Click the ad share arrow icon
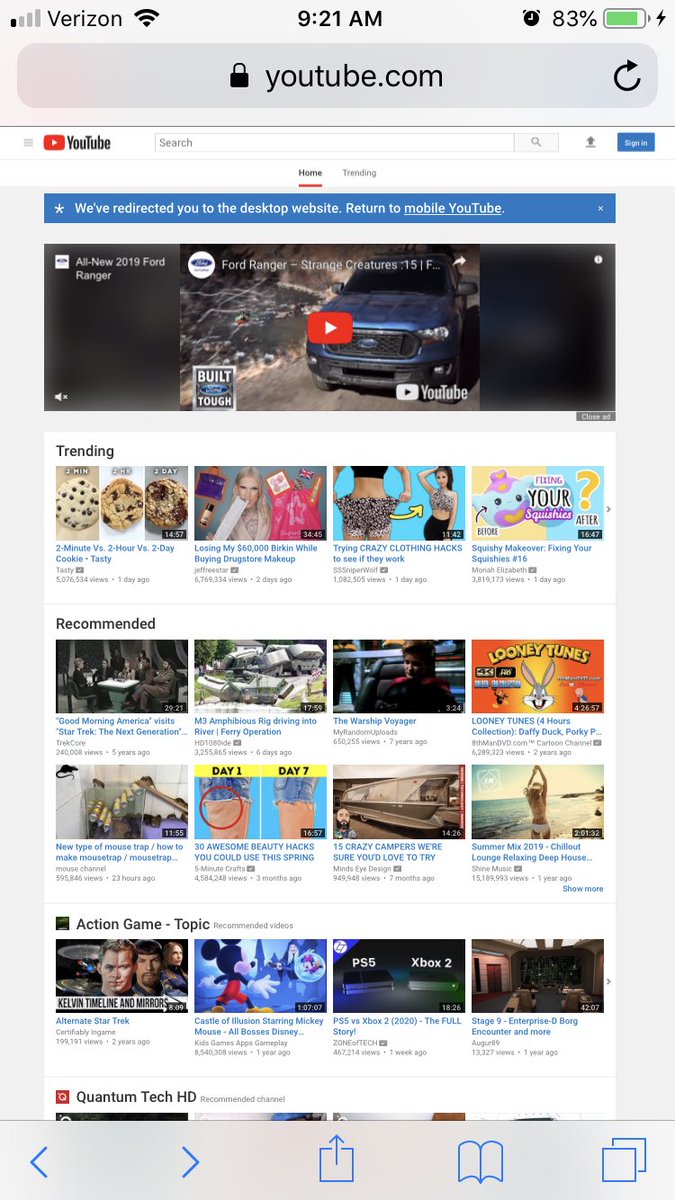The image size is (675, 1200). click(x=459, y=262)
